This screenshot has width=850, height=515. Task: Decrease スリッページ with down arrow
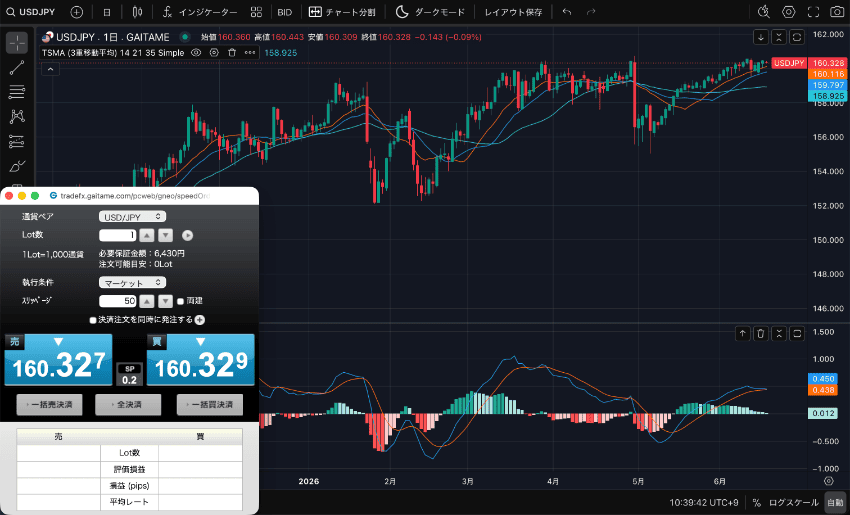click(165, 301)
